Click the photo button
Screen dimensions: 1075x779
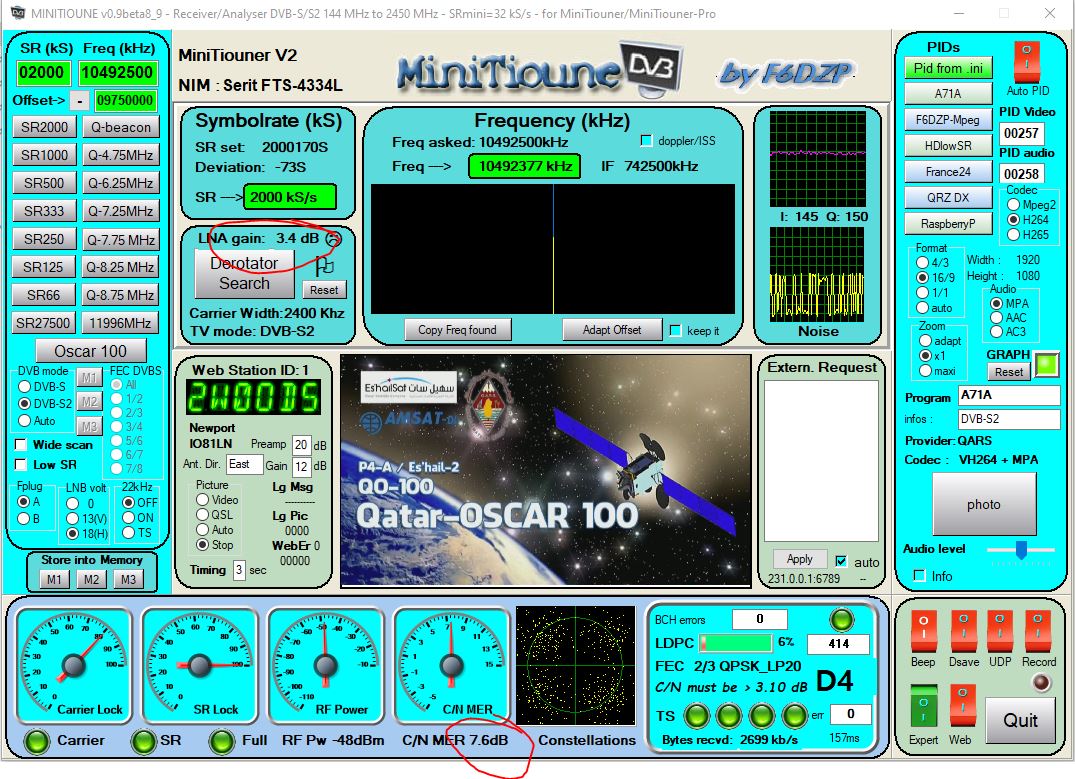click(984, 504)
